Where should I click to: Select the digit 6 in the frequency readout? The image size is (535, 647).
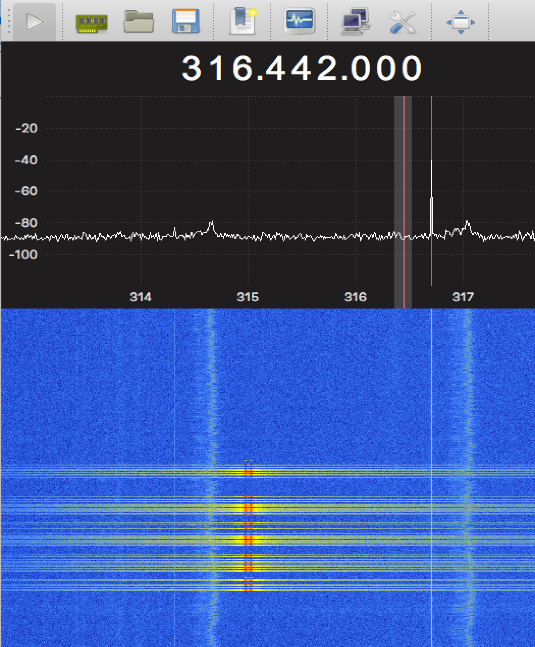[x=242, y=68]
